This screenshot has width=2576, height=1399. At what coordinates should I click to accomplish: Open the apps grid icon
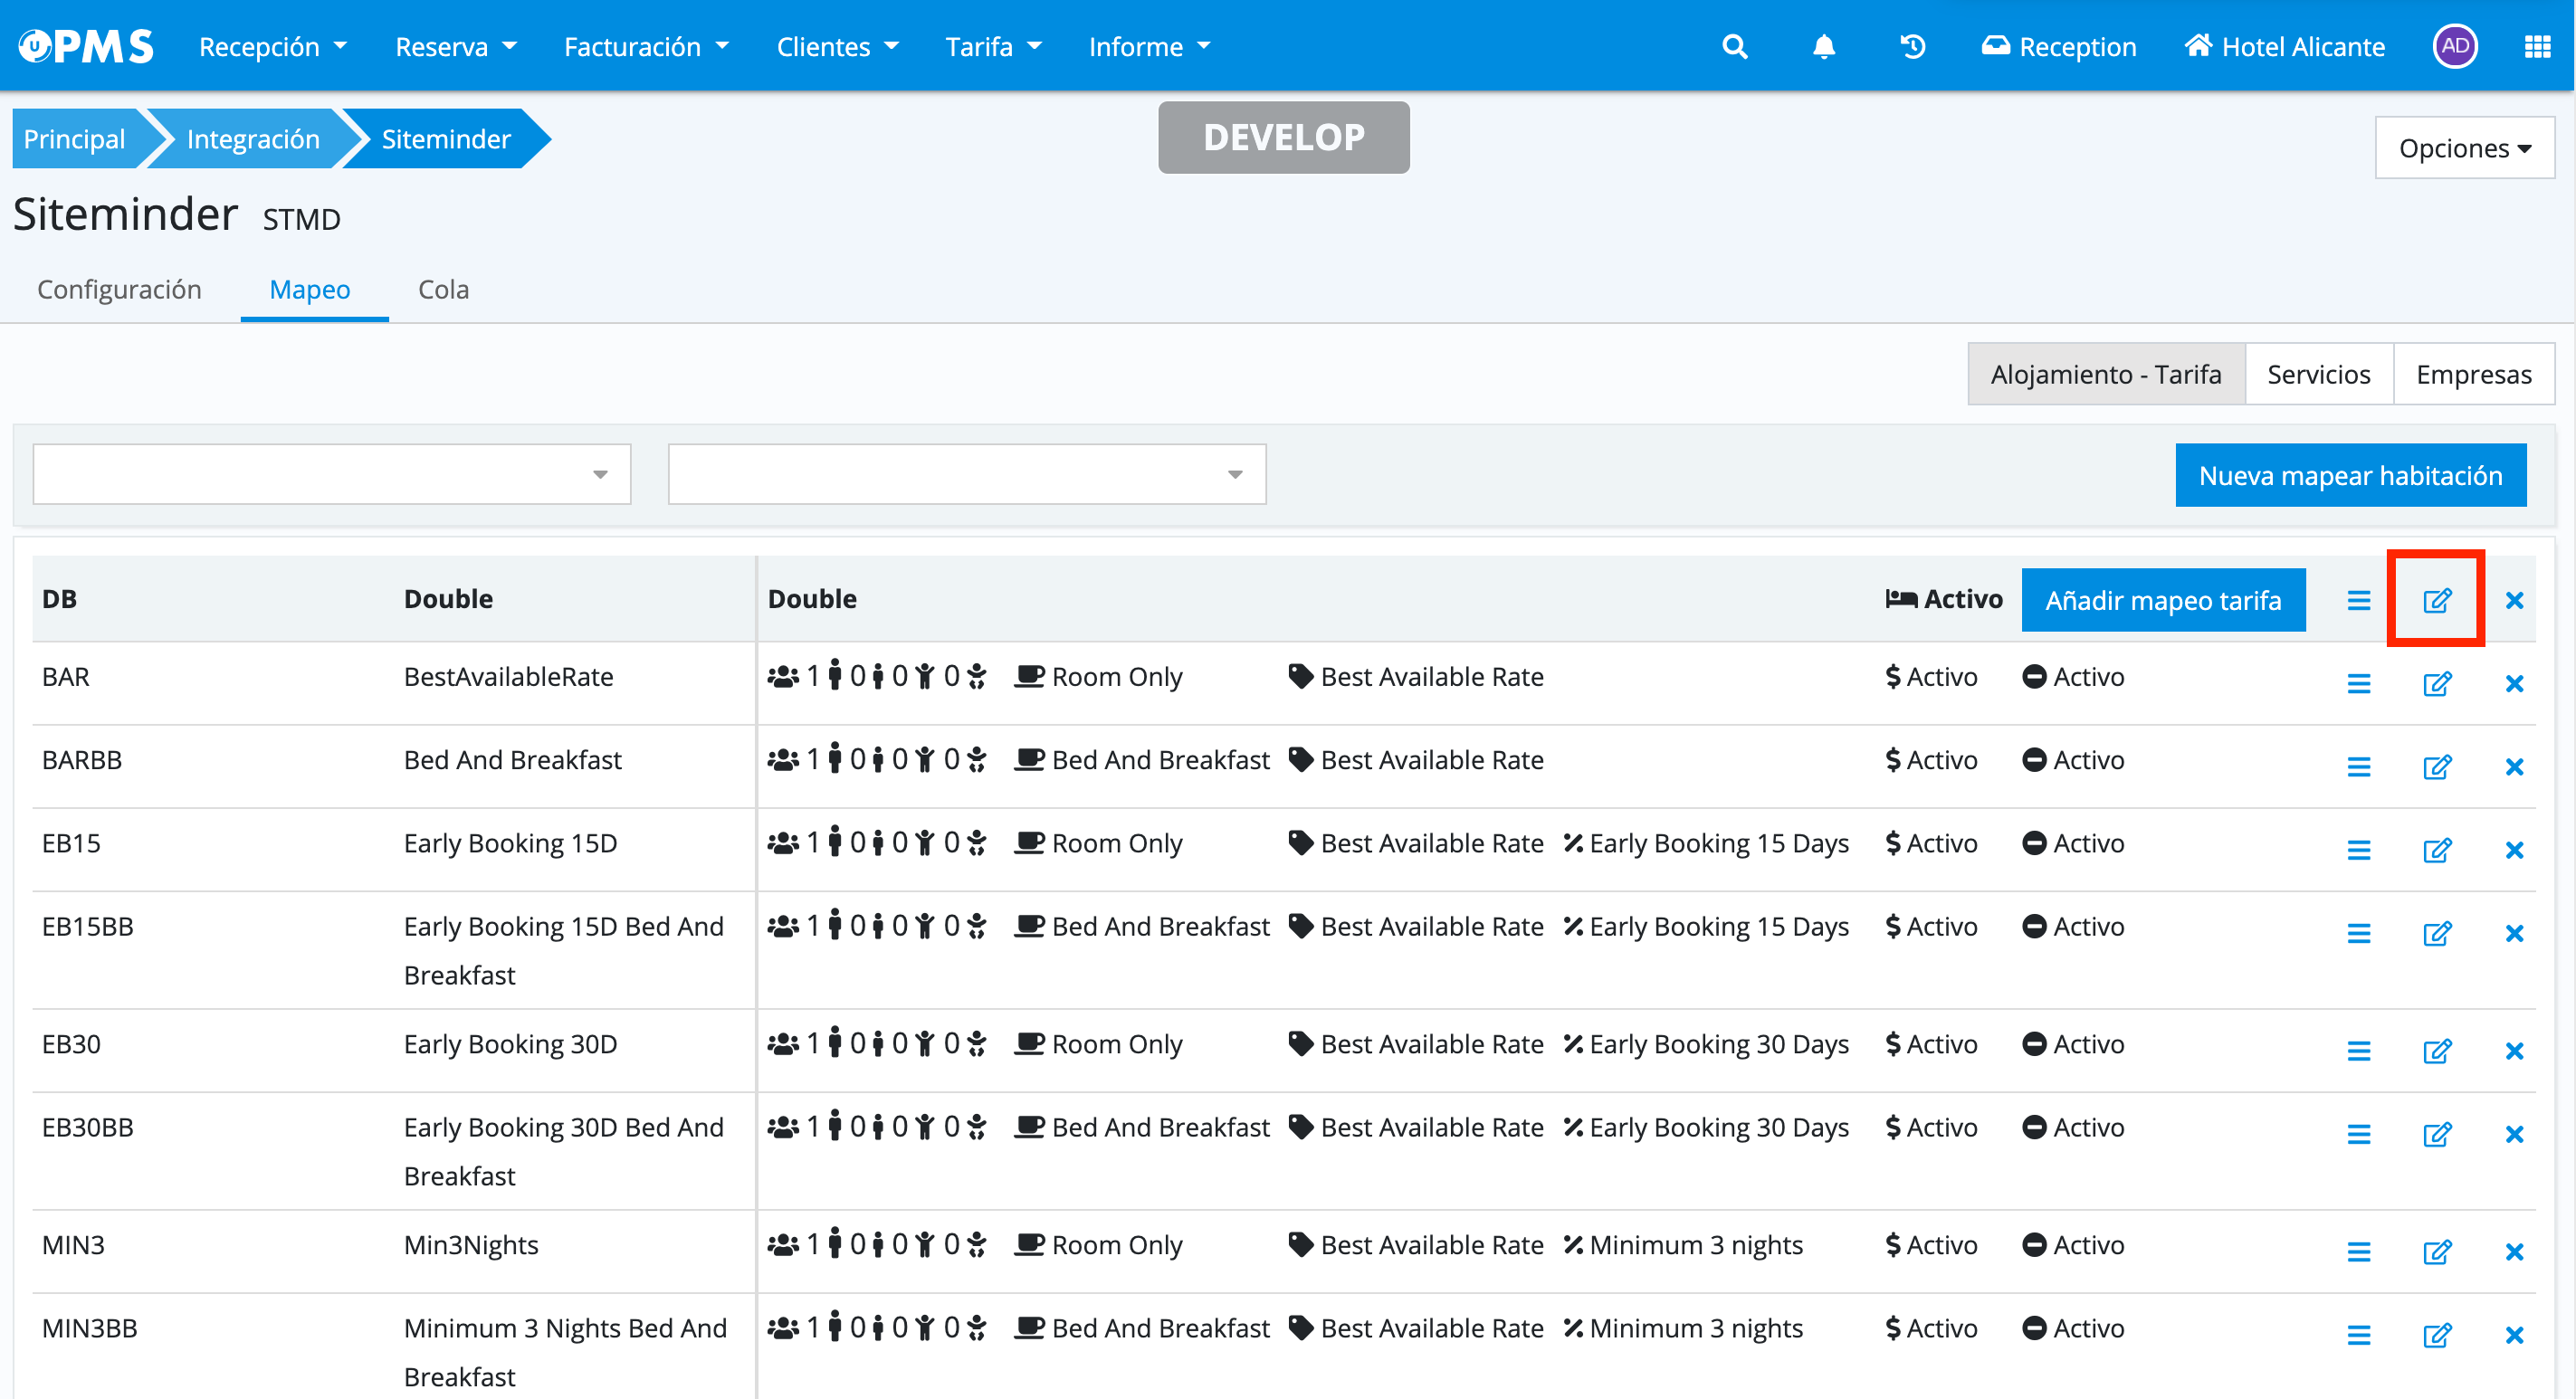(2536, 47)
